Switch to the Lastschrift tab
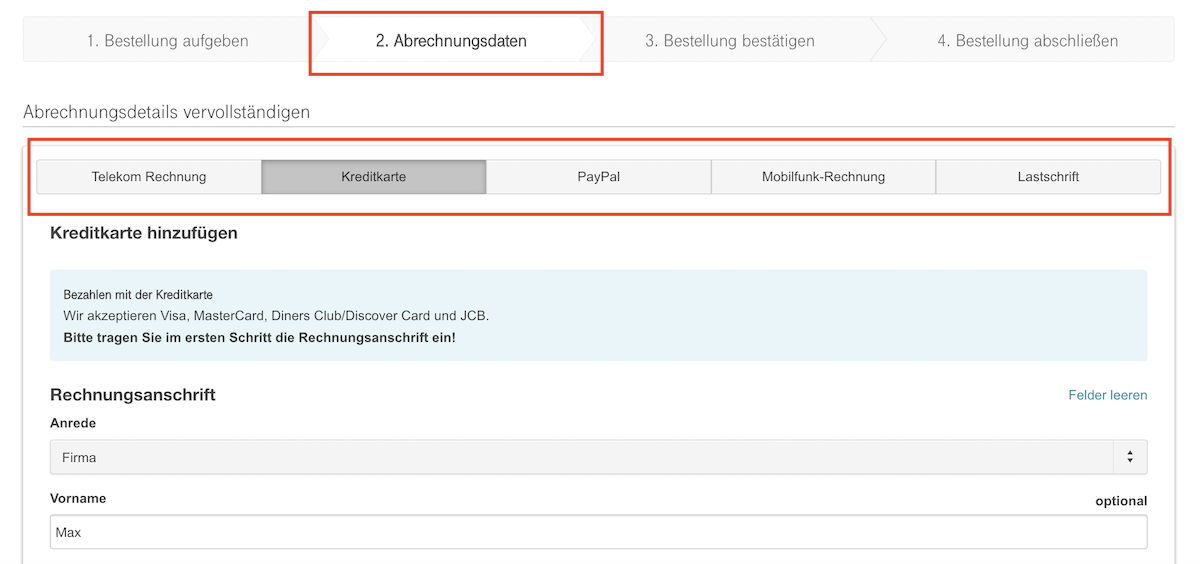Viewport: 1200px width, 564px height. [x=1047, y=177]
